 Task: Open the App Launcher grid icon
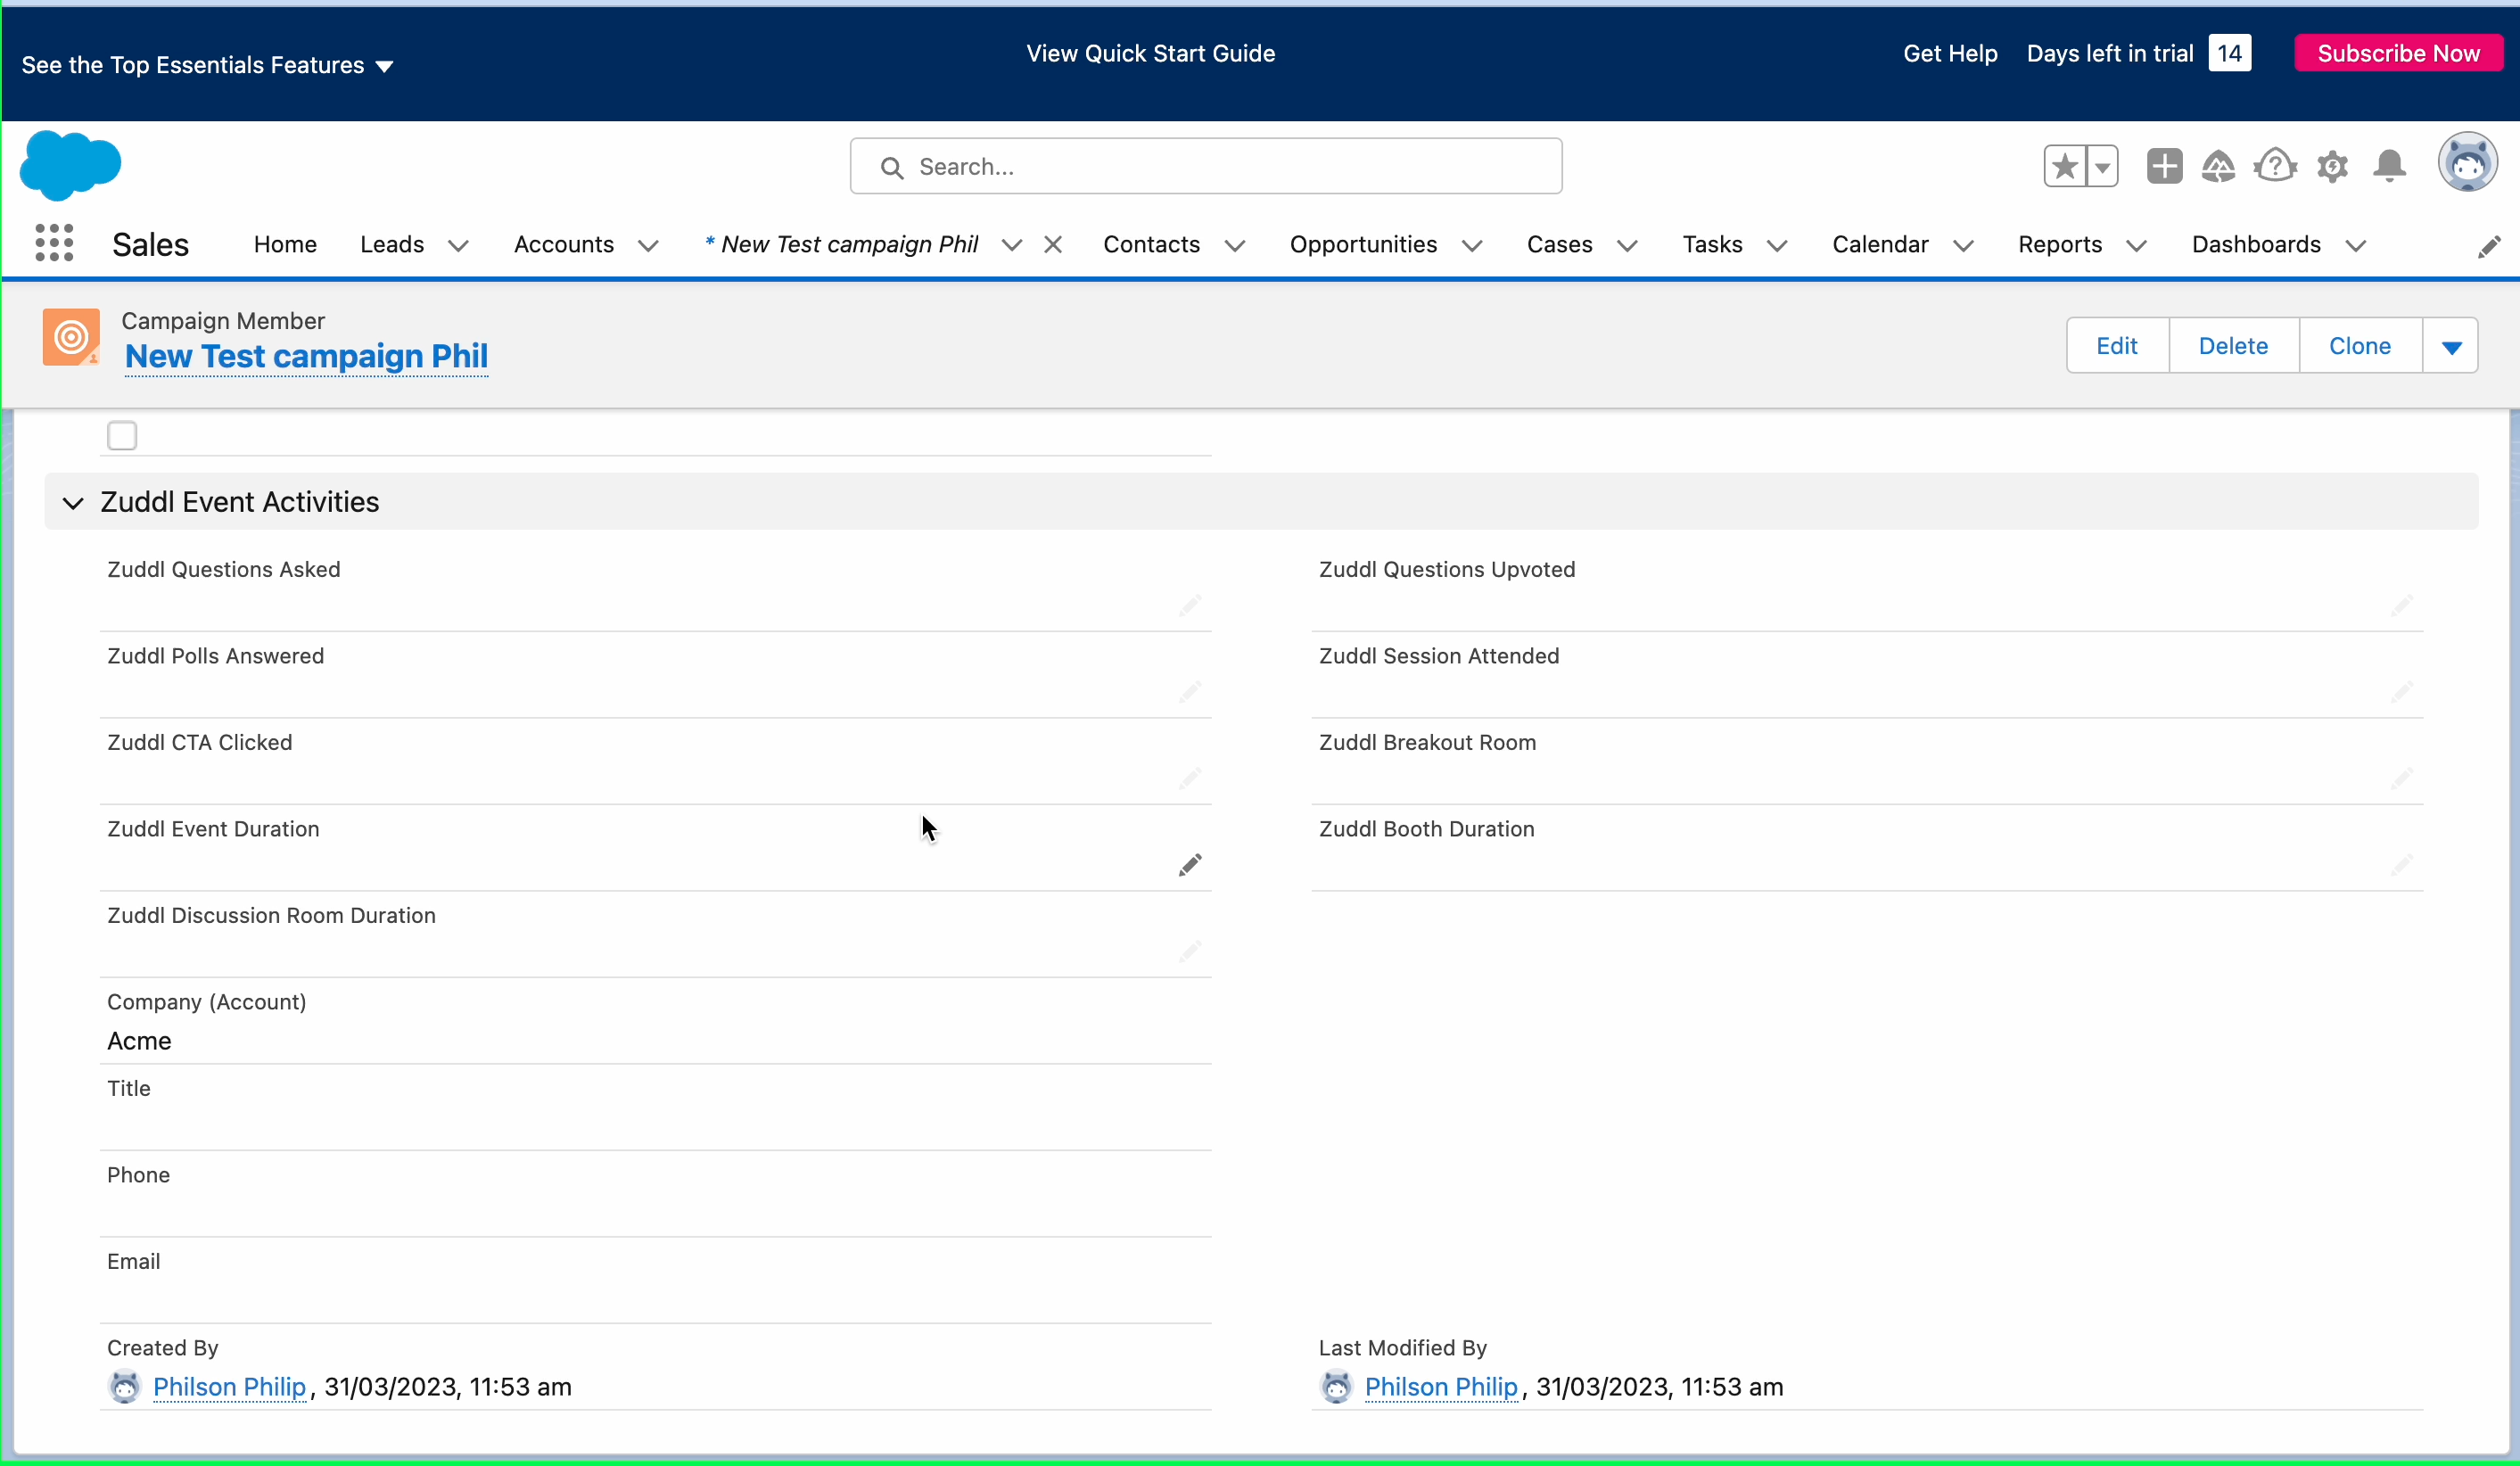(x=54, y=243)
